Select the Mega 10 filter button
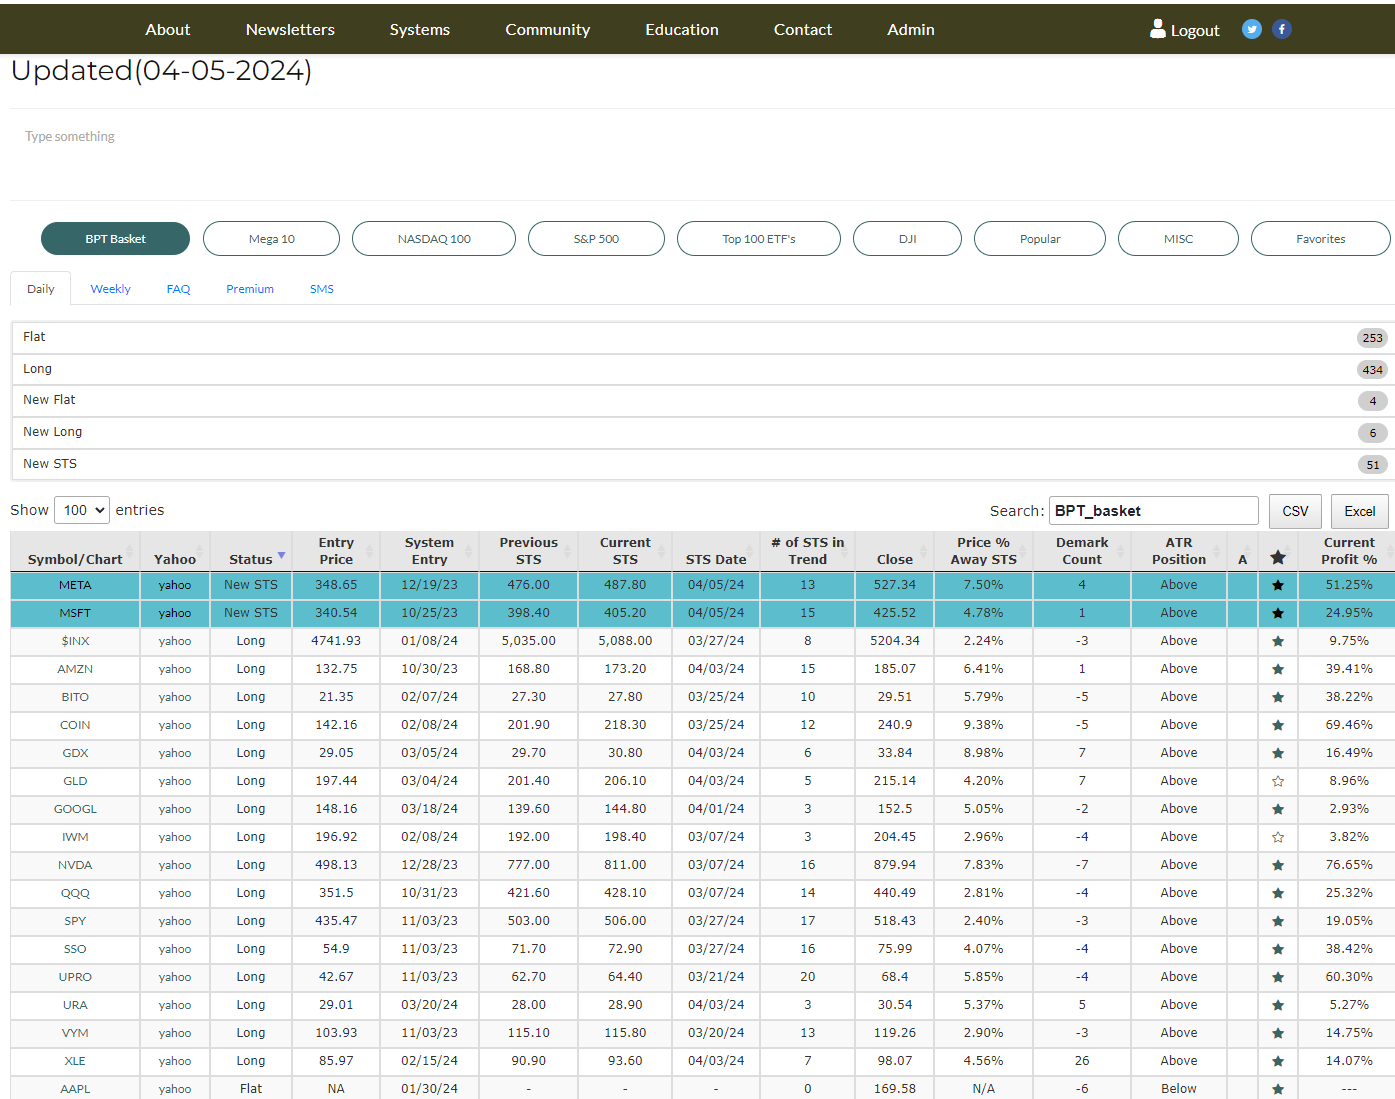 (x=271, y=239)
